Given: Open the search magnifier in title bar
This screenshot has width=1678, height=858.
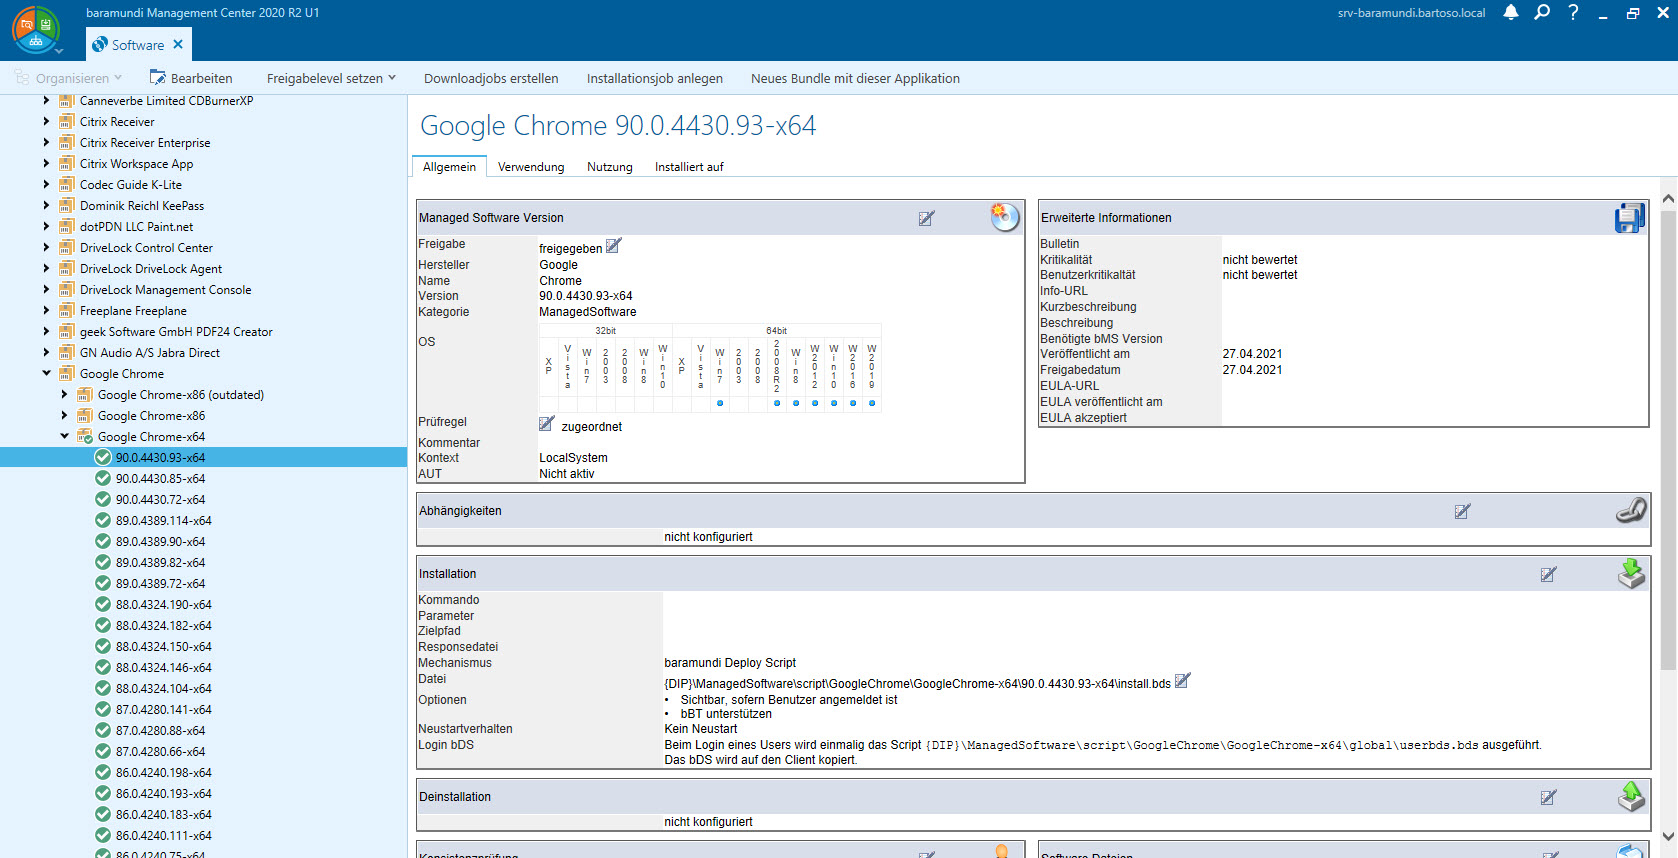Looking at the screenshot, I should [1542, 13].
